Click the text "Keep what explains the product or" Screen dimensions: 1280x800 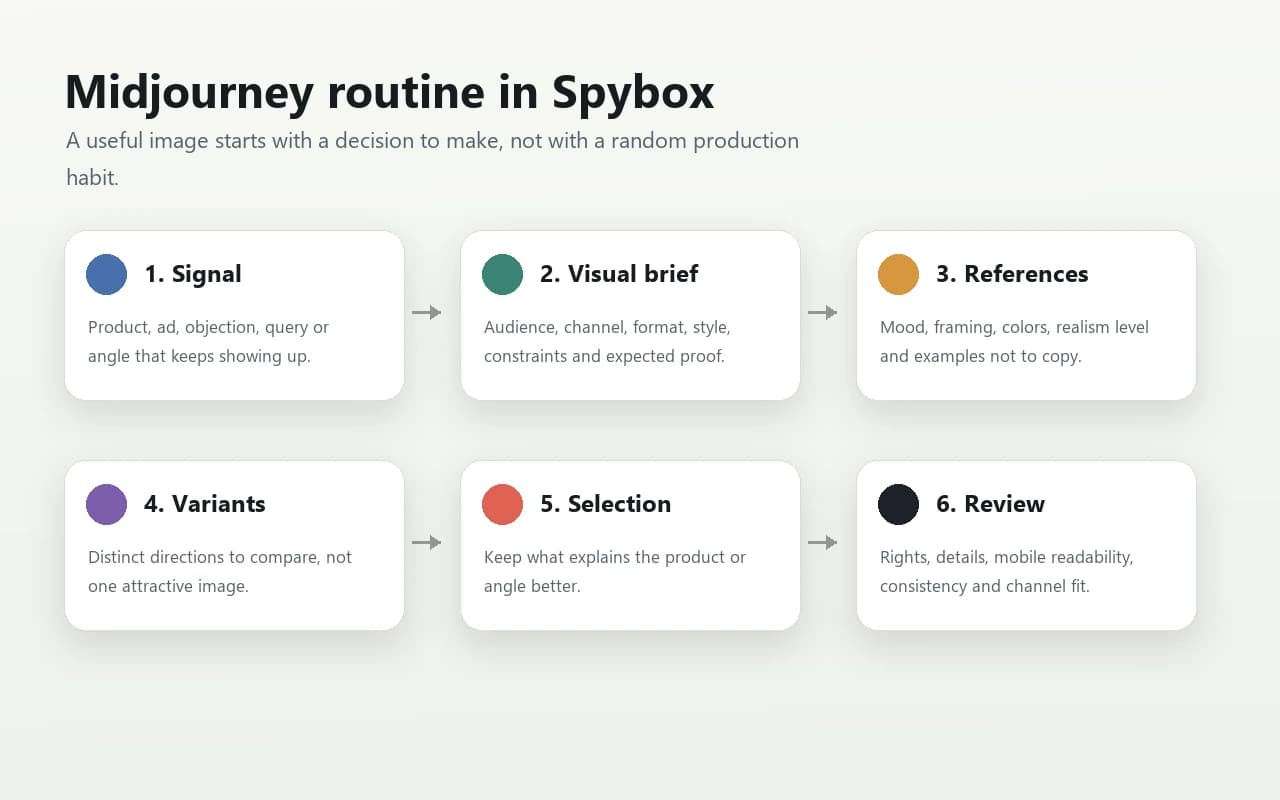click(x=615, y=558)
